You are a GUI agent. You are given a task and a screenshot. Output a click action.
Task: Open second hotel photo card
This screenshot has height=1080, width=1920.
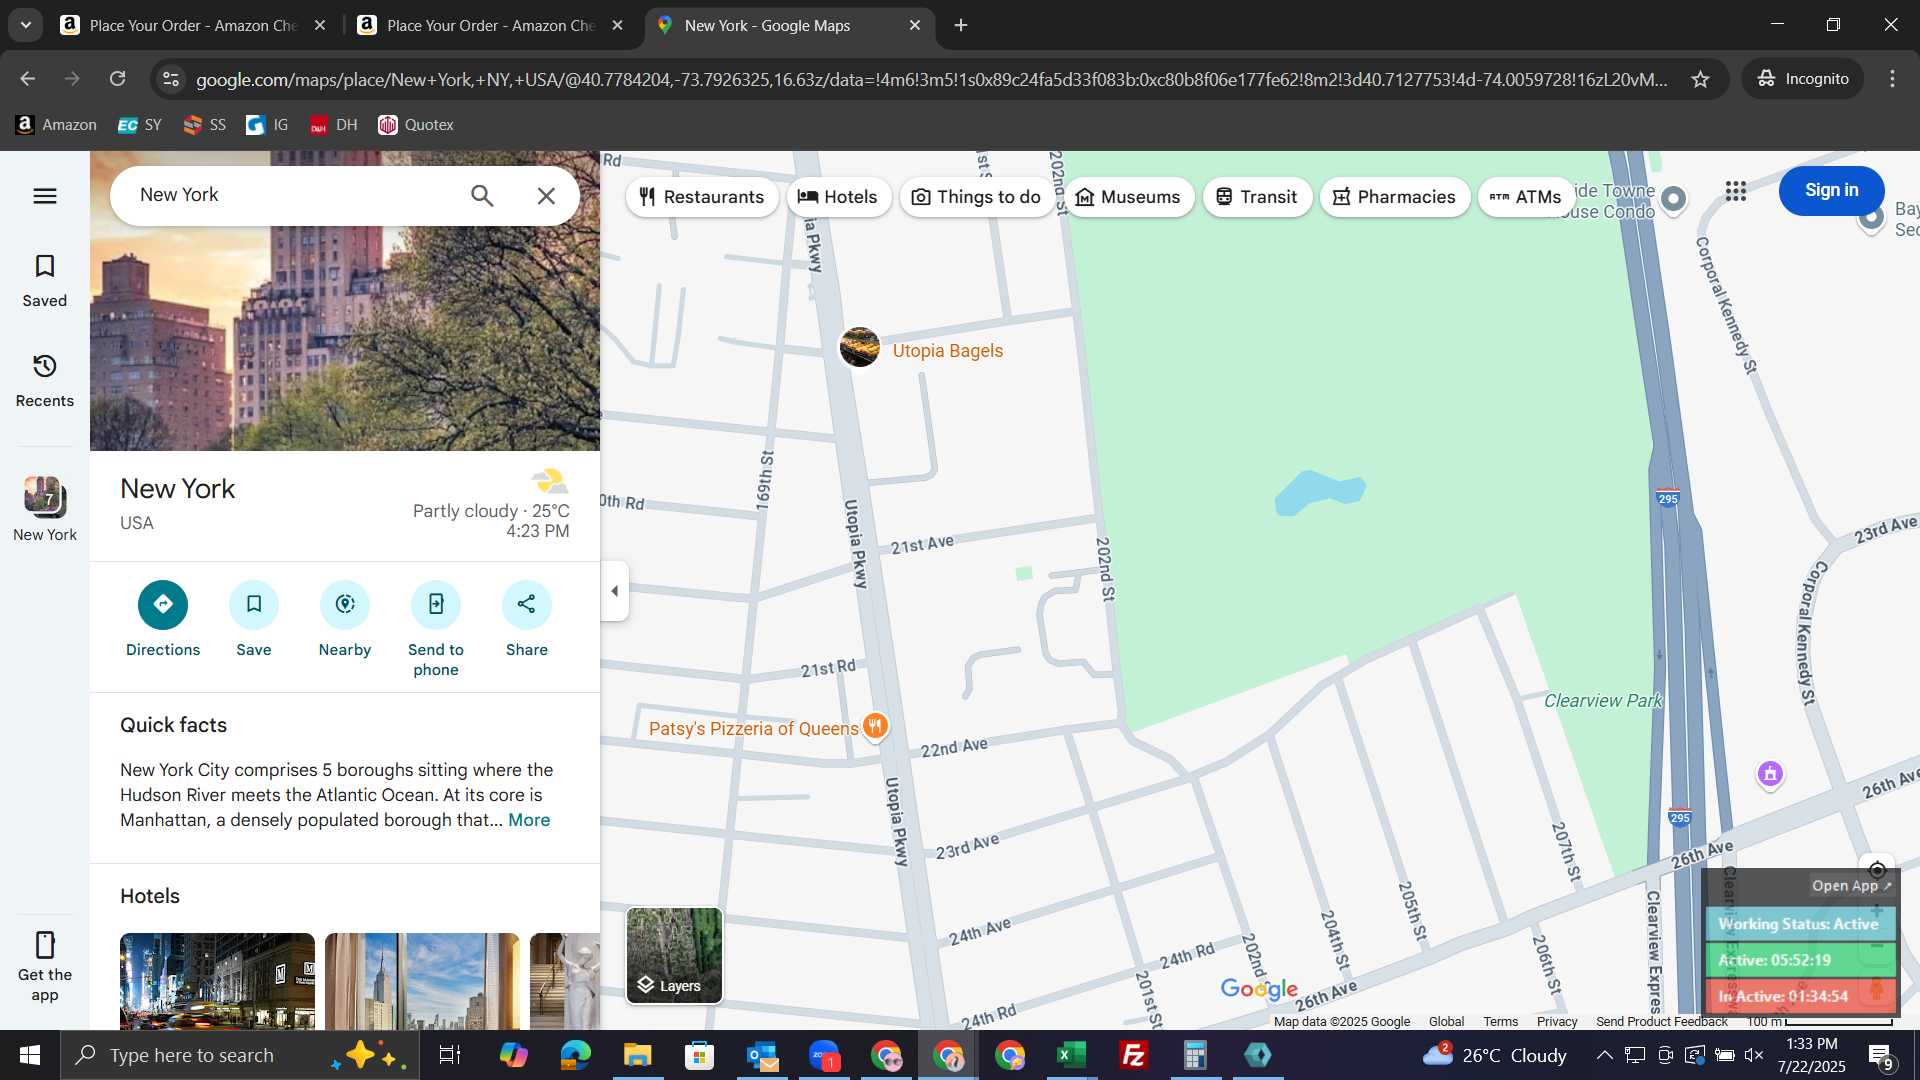coord(422,981)
